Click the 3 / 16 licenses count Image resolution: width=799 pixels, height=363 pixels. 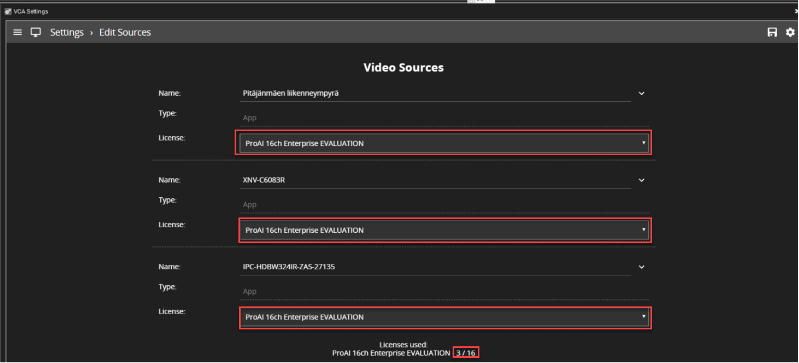coord(465,353)
